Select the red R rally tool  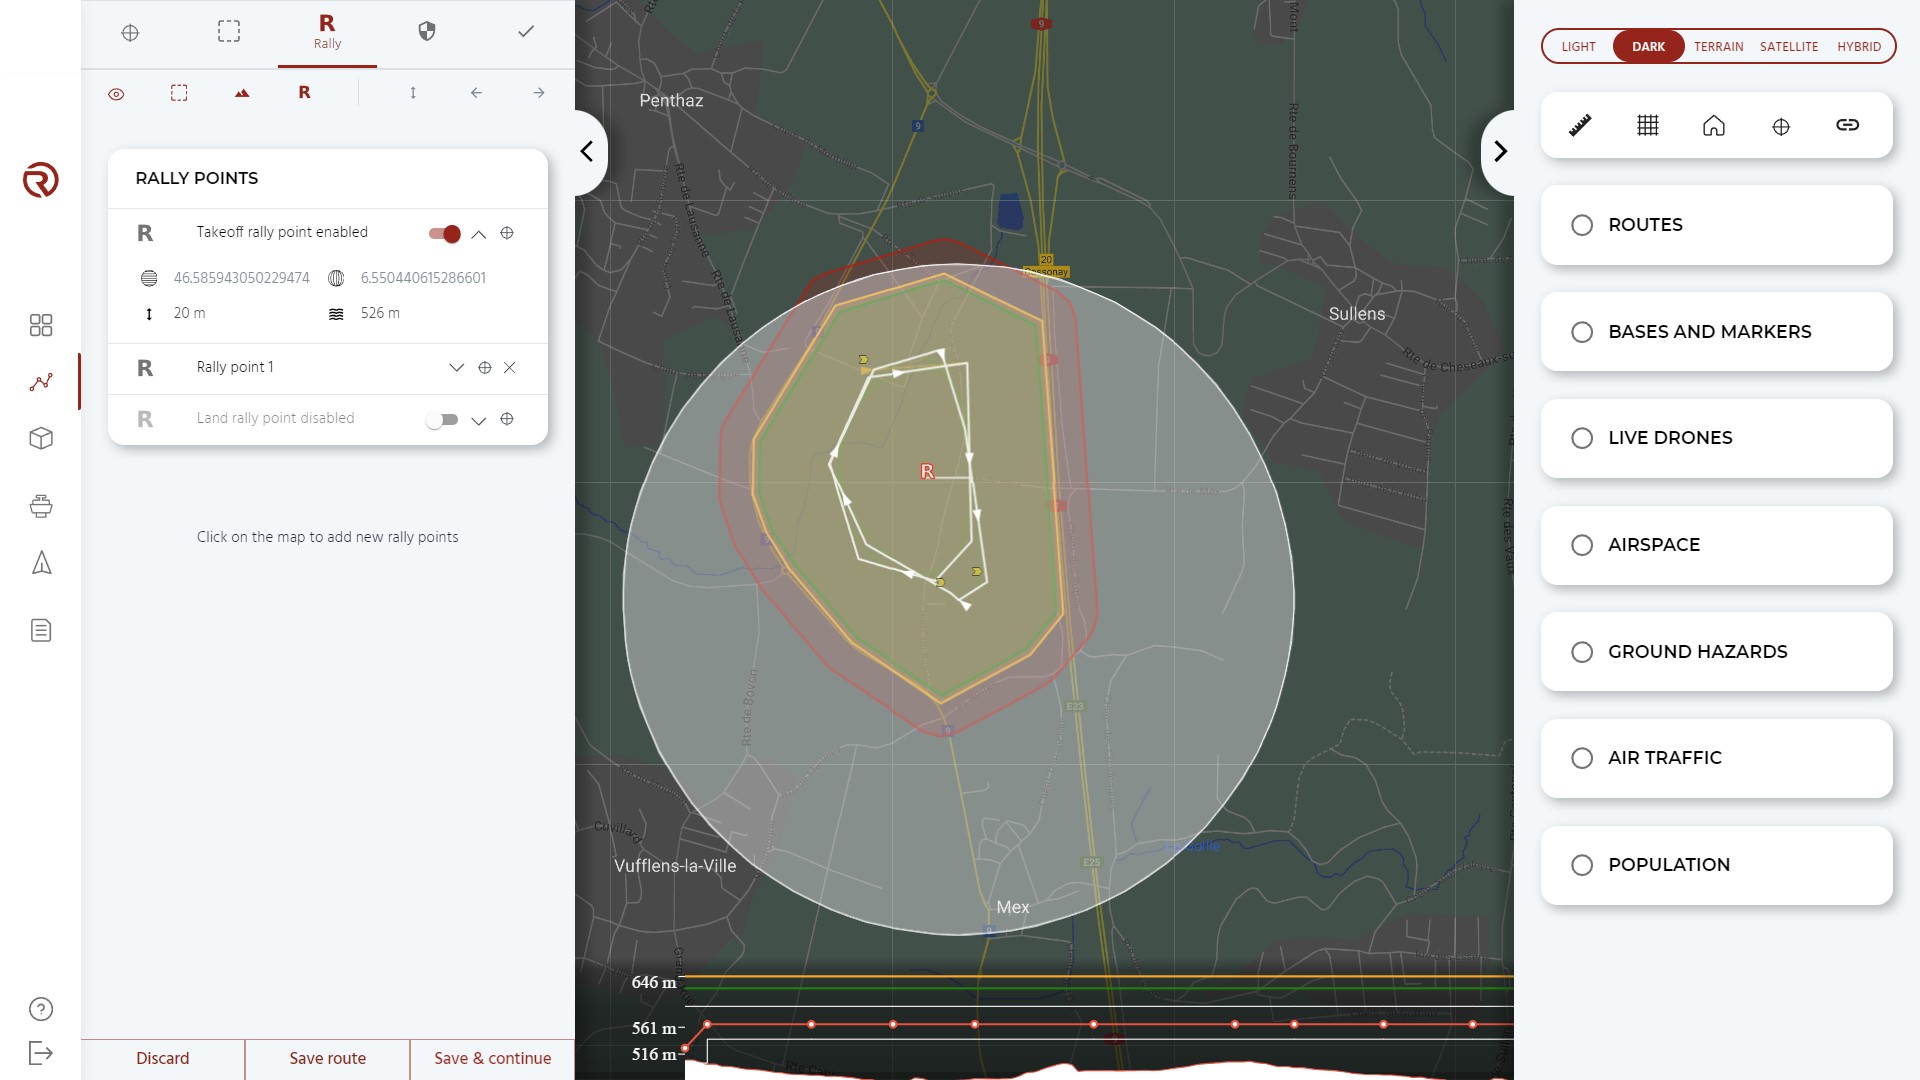[x=304, y=92]
